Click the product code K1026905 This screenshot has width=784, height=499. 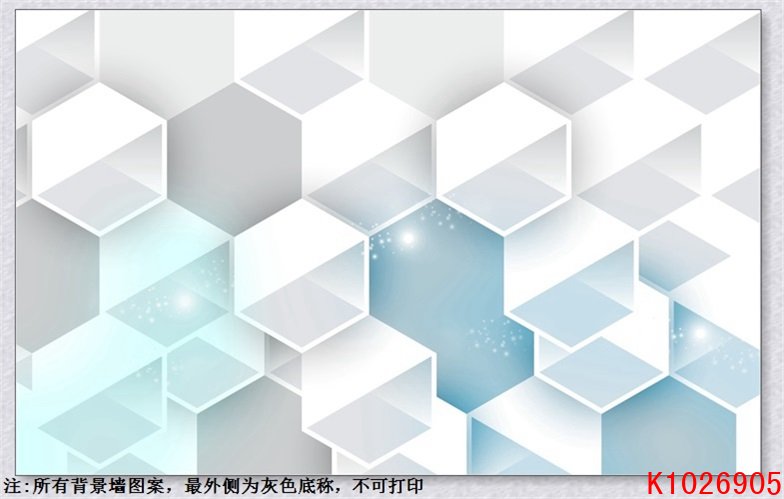pos(714,484)
